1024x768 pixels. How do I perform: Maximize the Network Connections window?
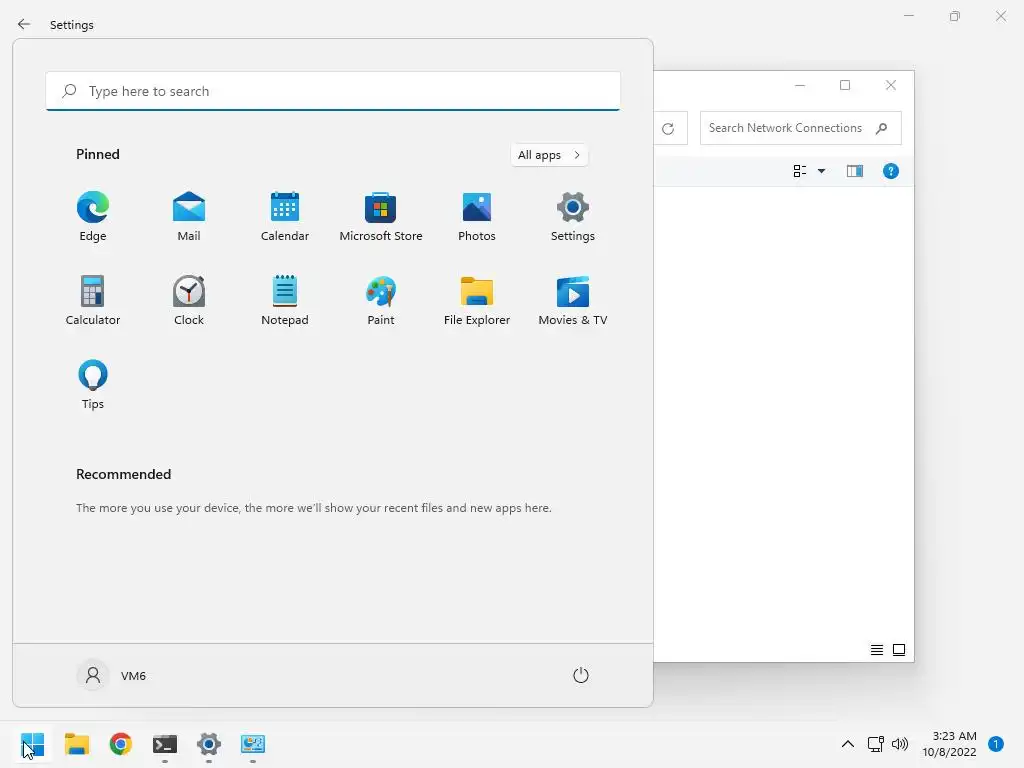coord(845,85)
